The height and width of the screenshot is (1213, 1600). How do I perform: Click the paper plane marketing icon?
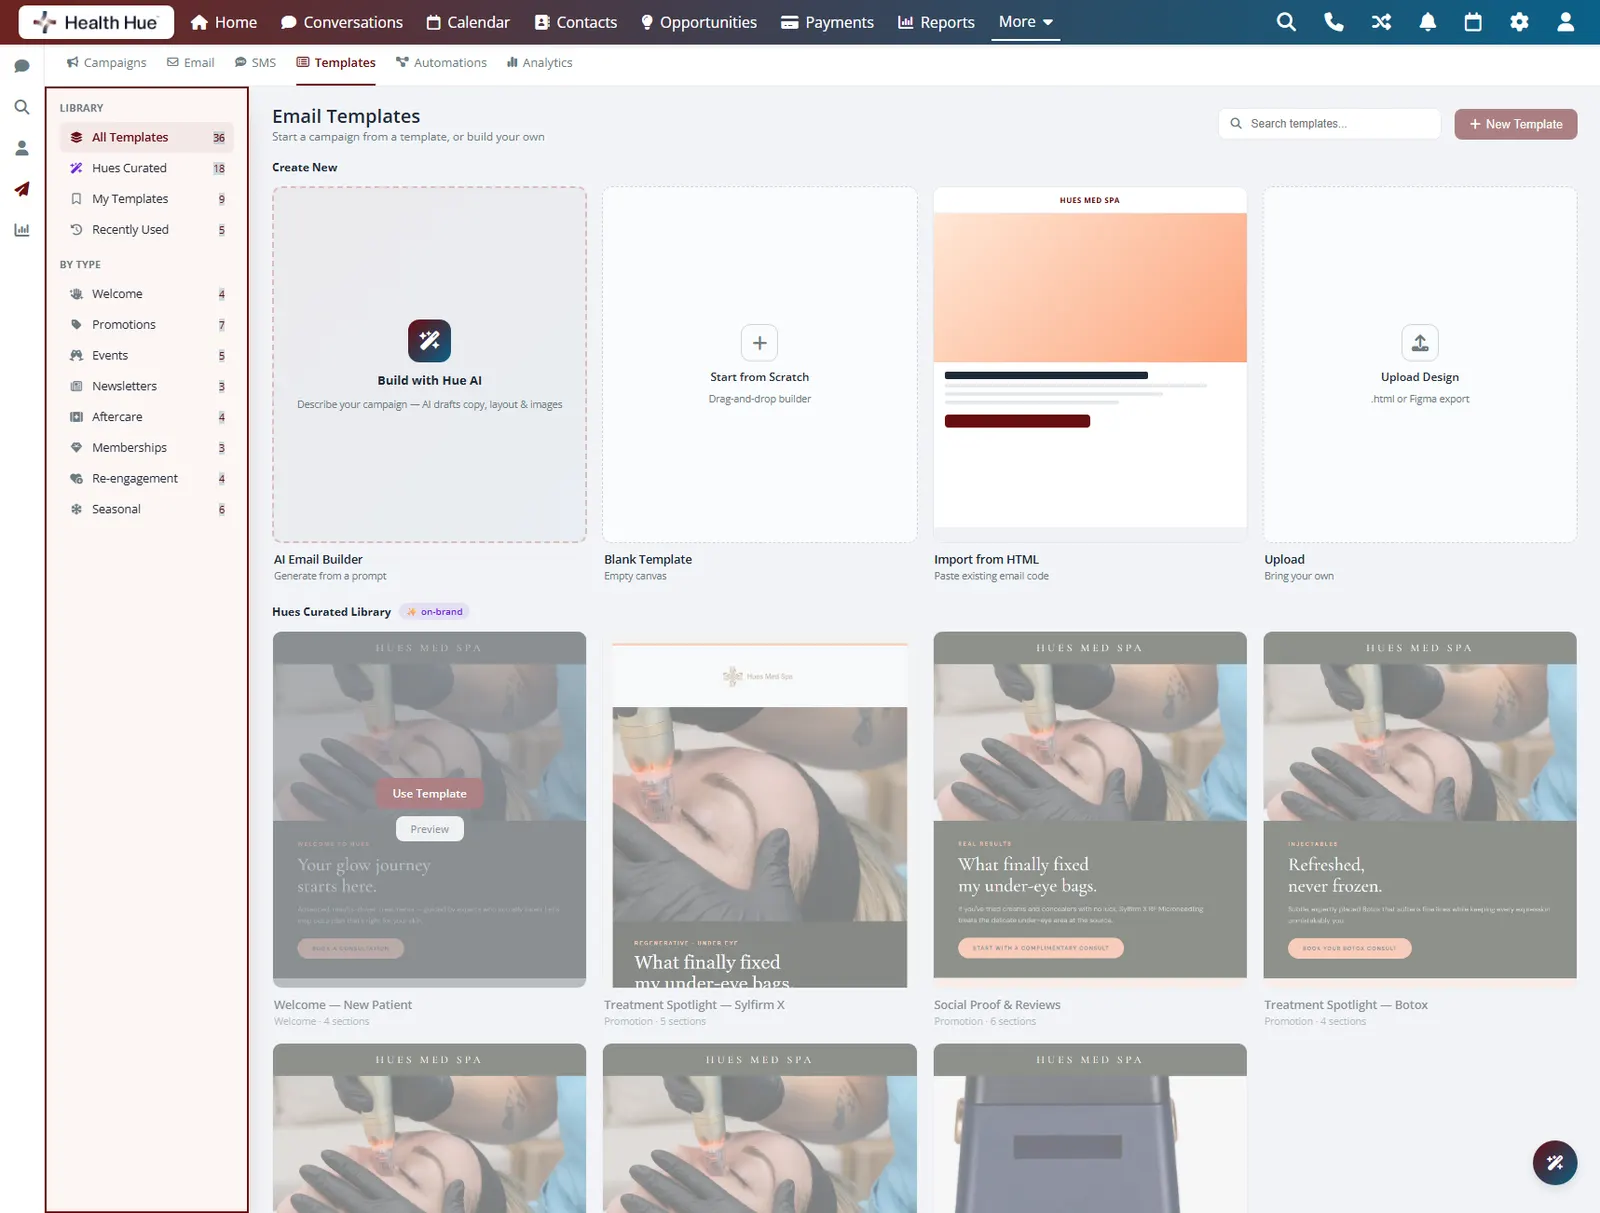[x=22, y=189]
